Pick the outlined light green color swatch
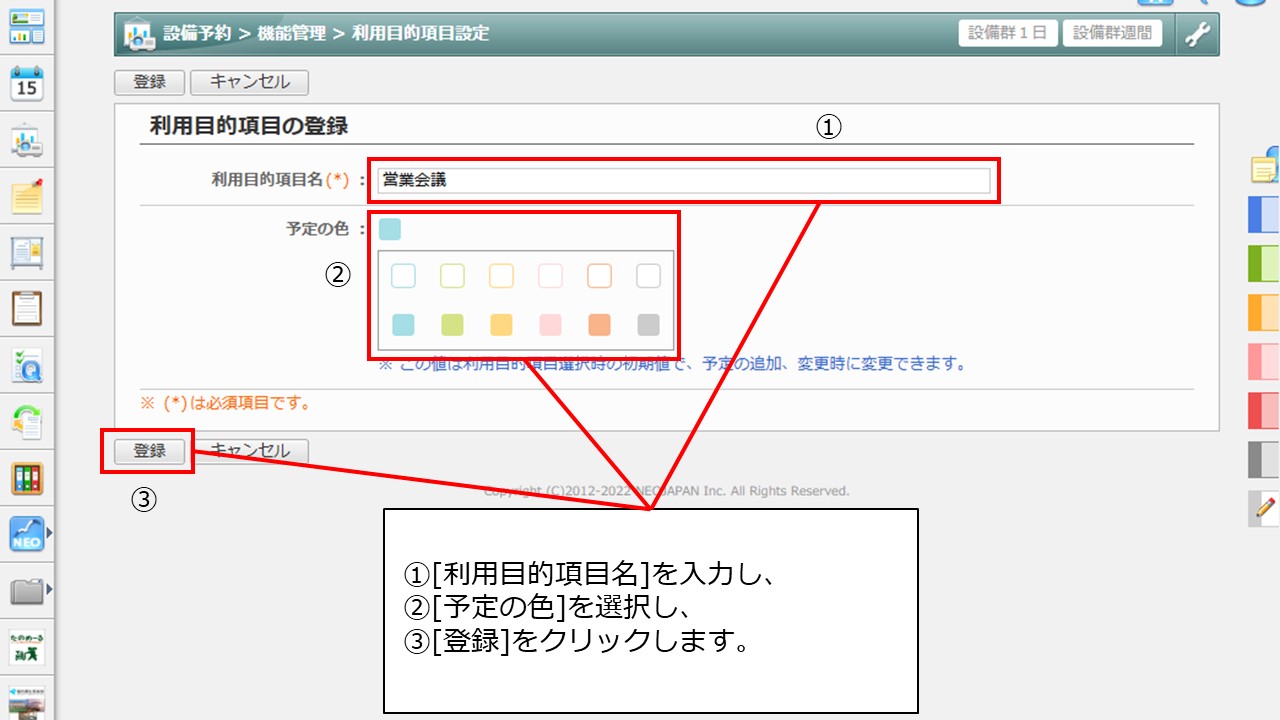The width and height of the screenshot is (1280, 720). pos(452,276)
